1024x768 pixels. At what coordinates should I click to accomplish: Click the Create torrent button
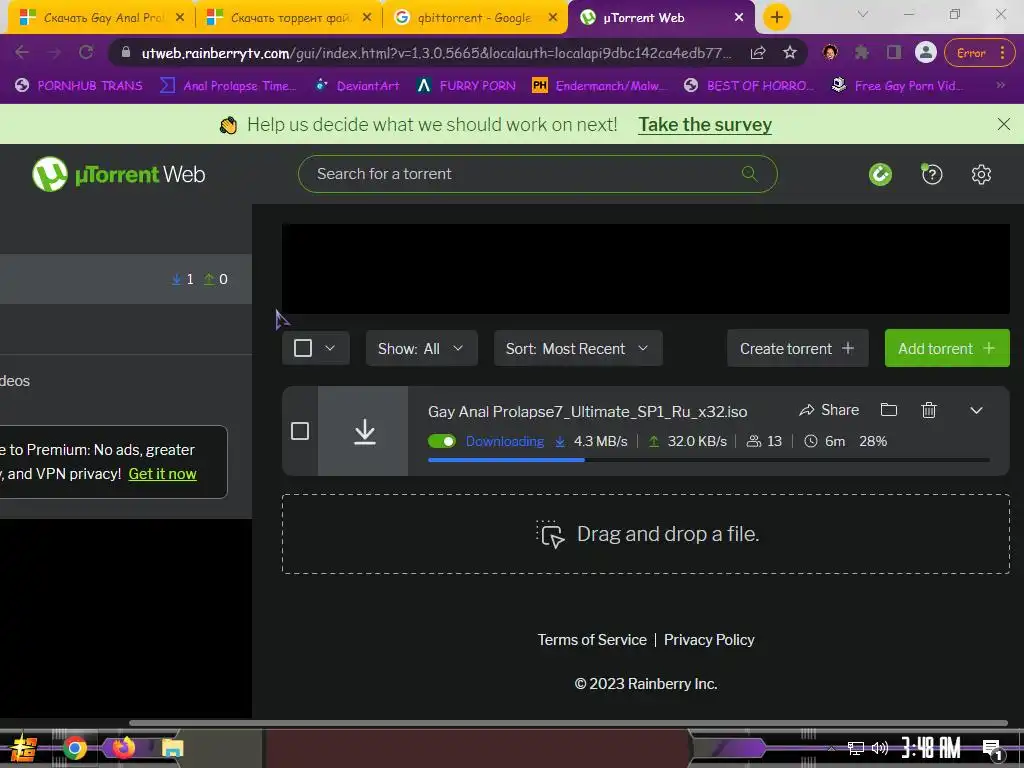pos(797,349)
